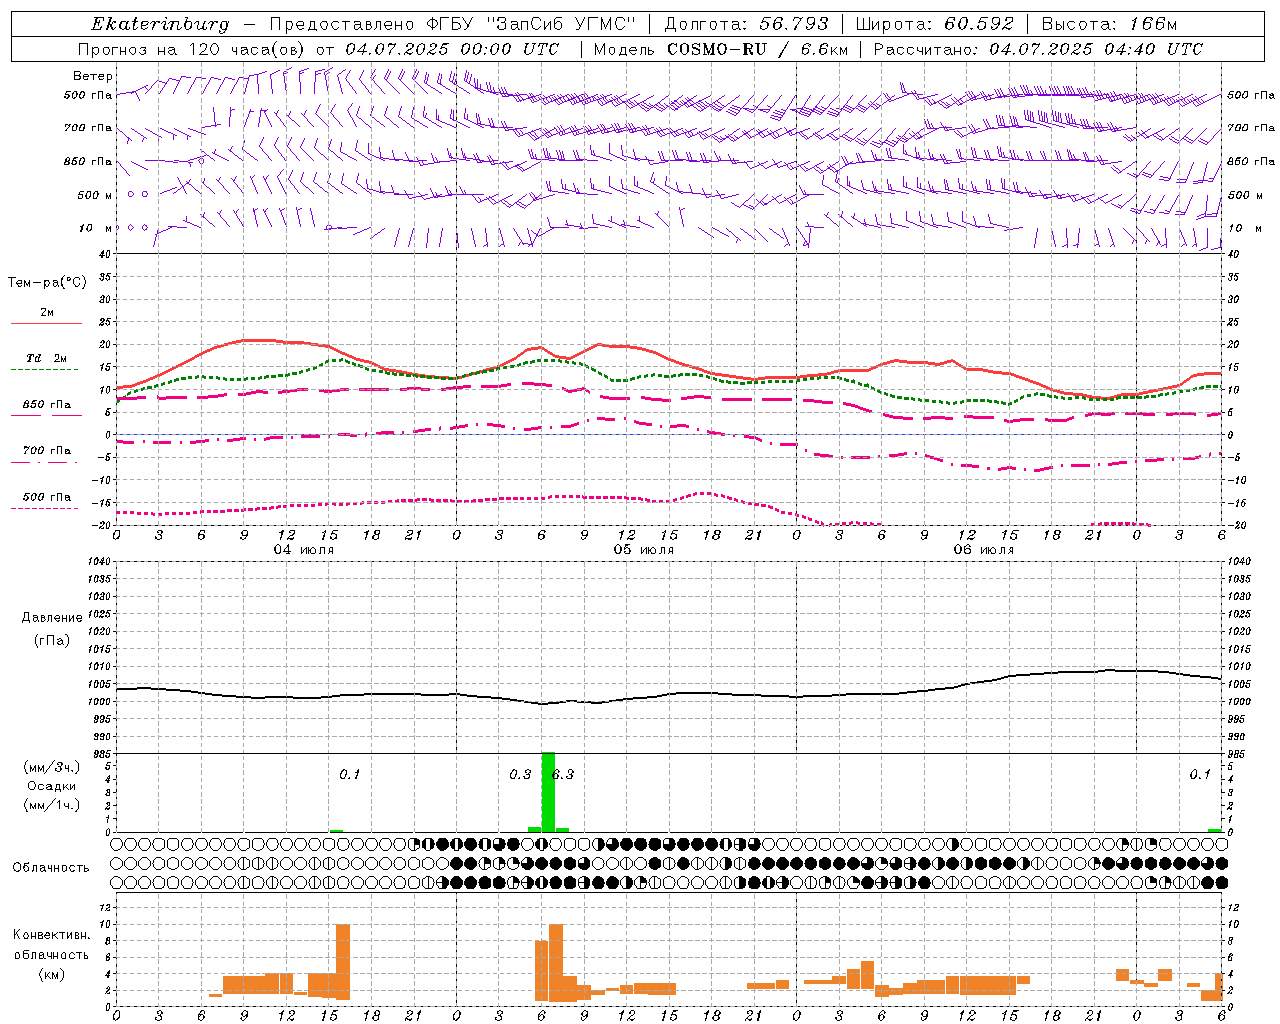
Task: Click the 'Ветер' wind panel label
Action: click(x=93, y=76)
